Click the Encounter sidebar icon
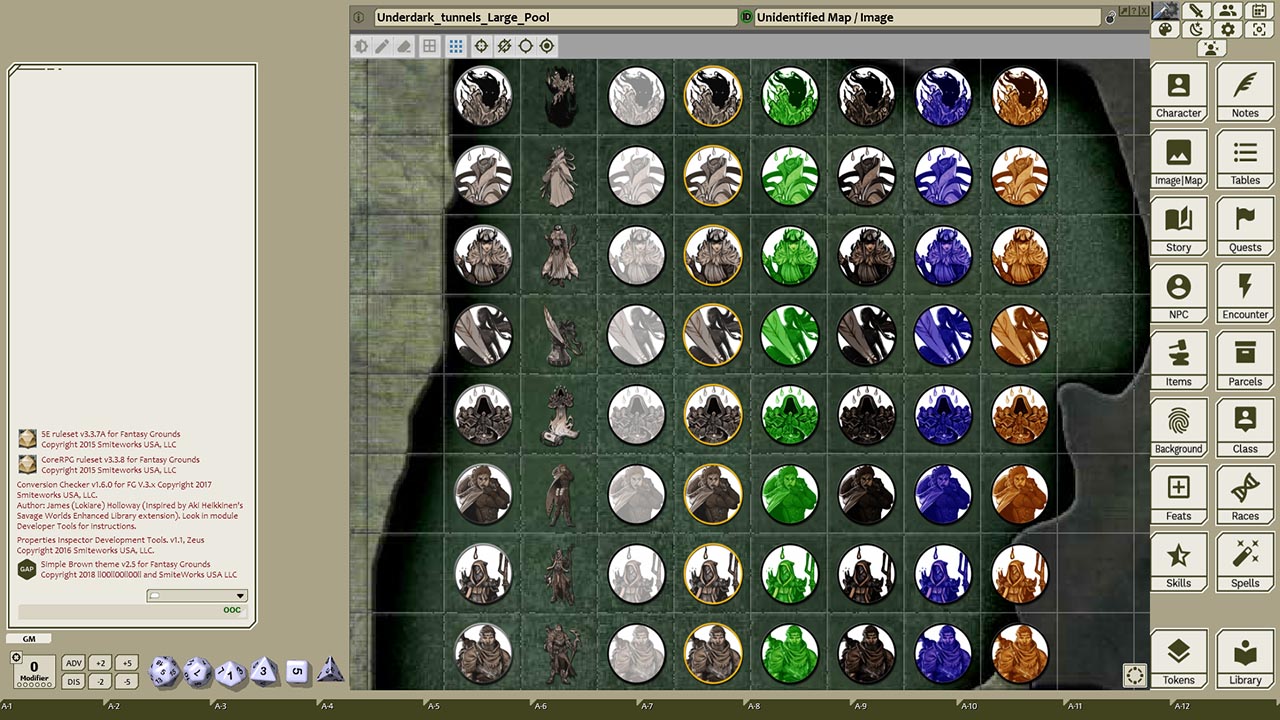Image resolution: width=1280 pixels, height=720 pixels. pos(1245,294)
